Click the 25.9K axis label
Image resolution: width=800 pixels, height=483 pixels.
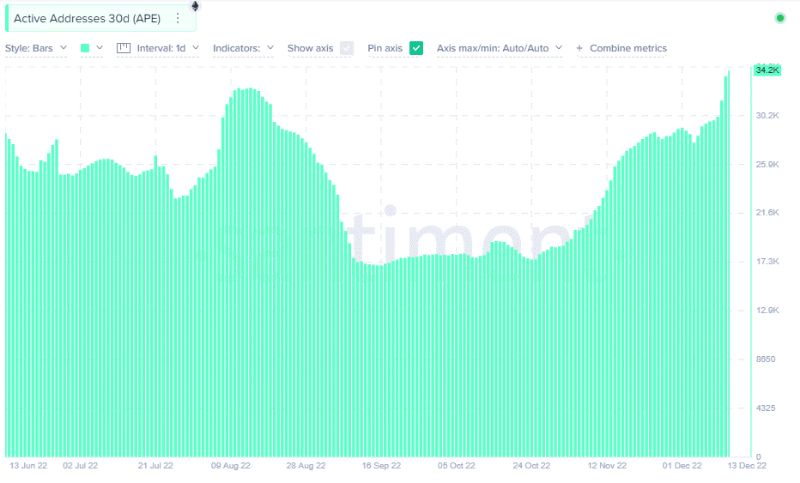[767, 164]
